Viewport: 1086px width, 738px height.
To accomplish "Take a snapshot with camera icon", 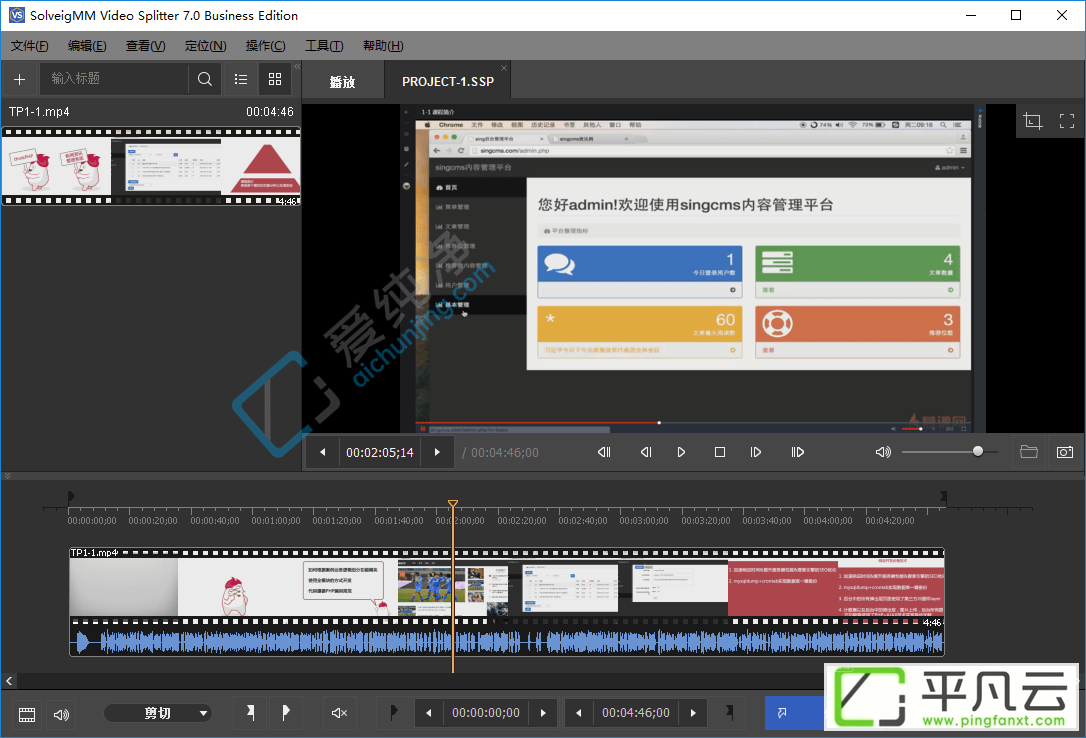I will (1065, 452).
